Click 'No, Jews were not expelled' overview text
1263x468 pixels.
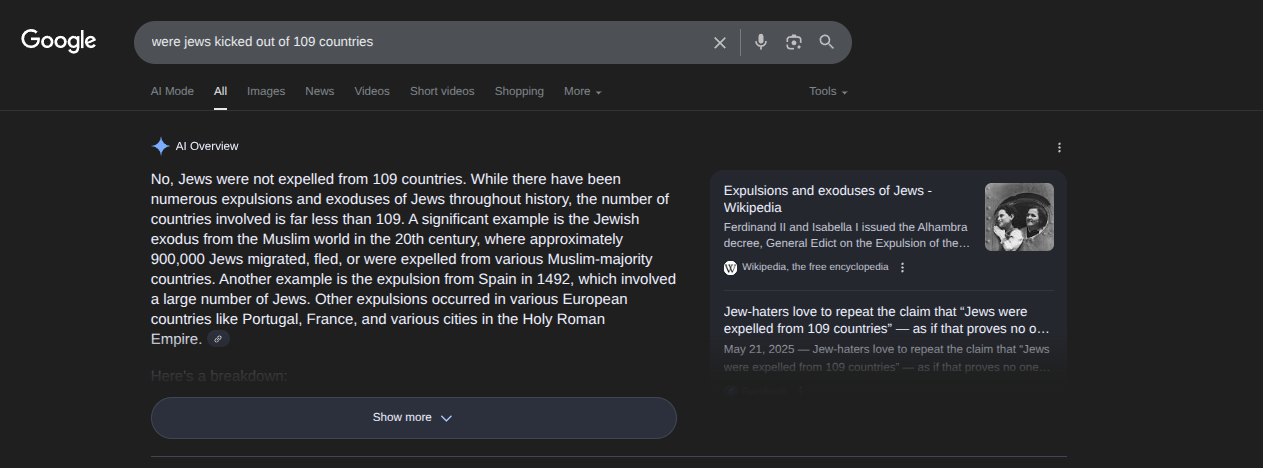pos(414,259)
